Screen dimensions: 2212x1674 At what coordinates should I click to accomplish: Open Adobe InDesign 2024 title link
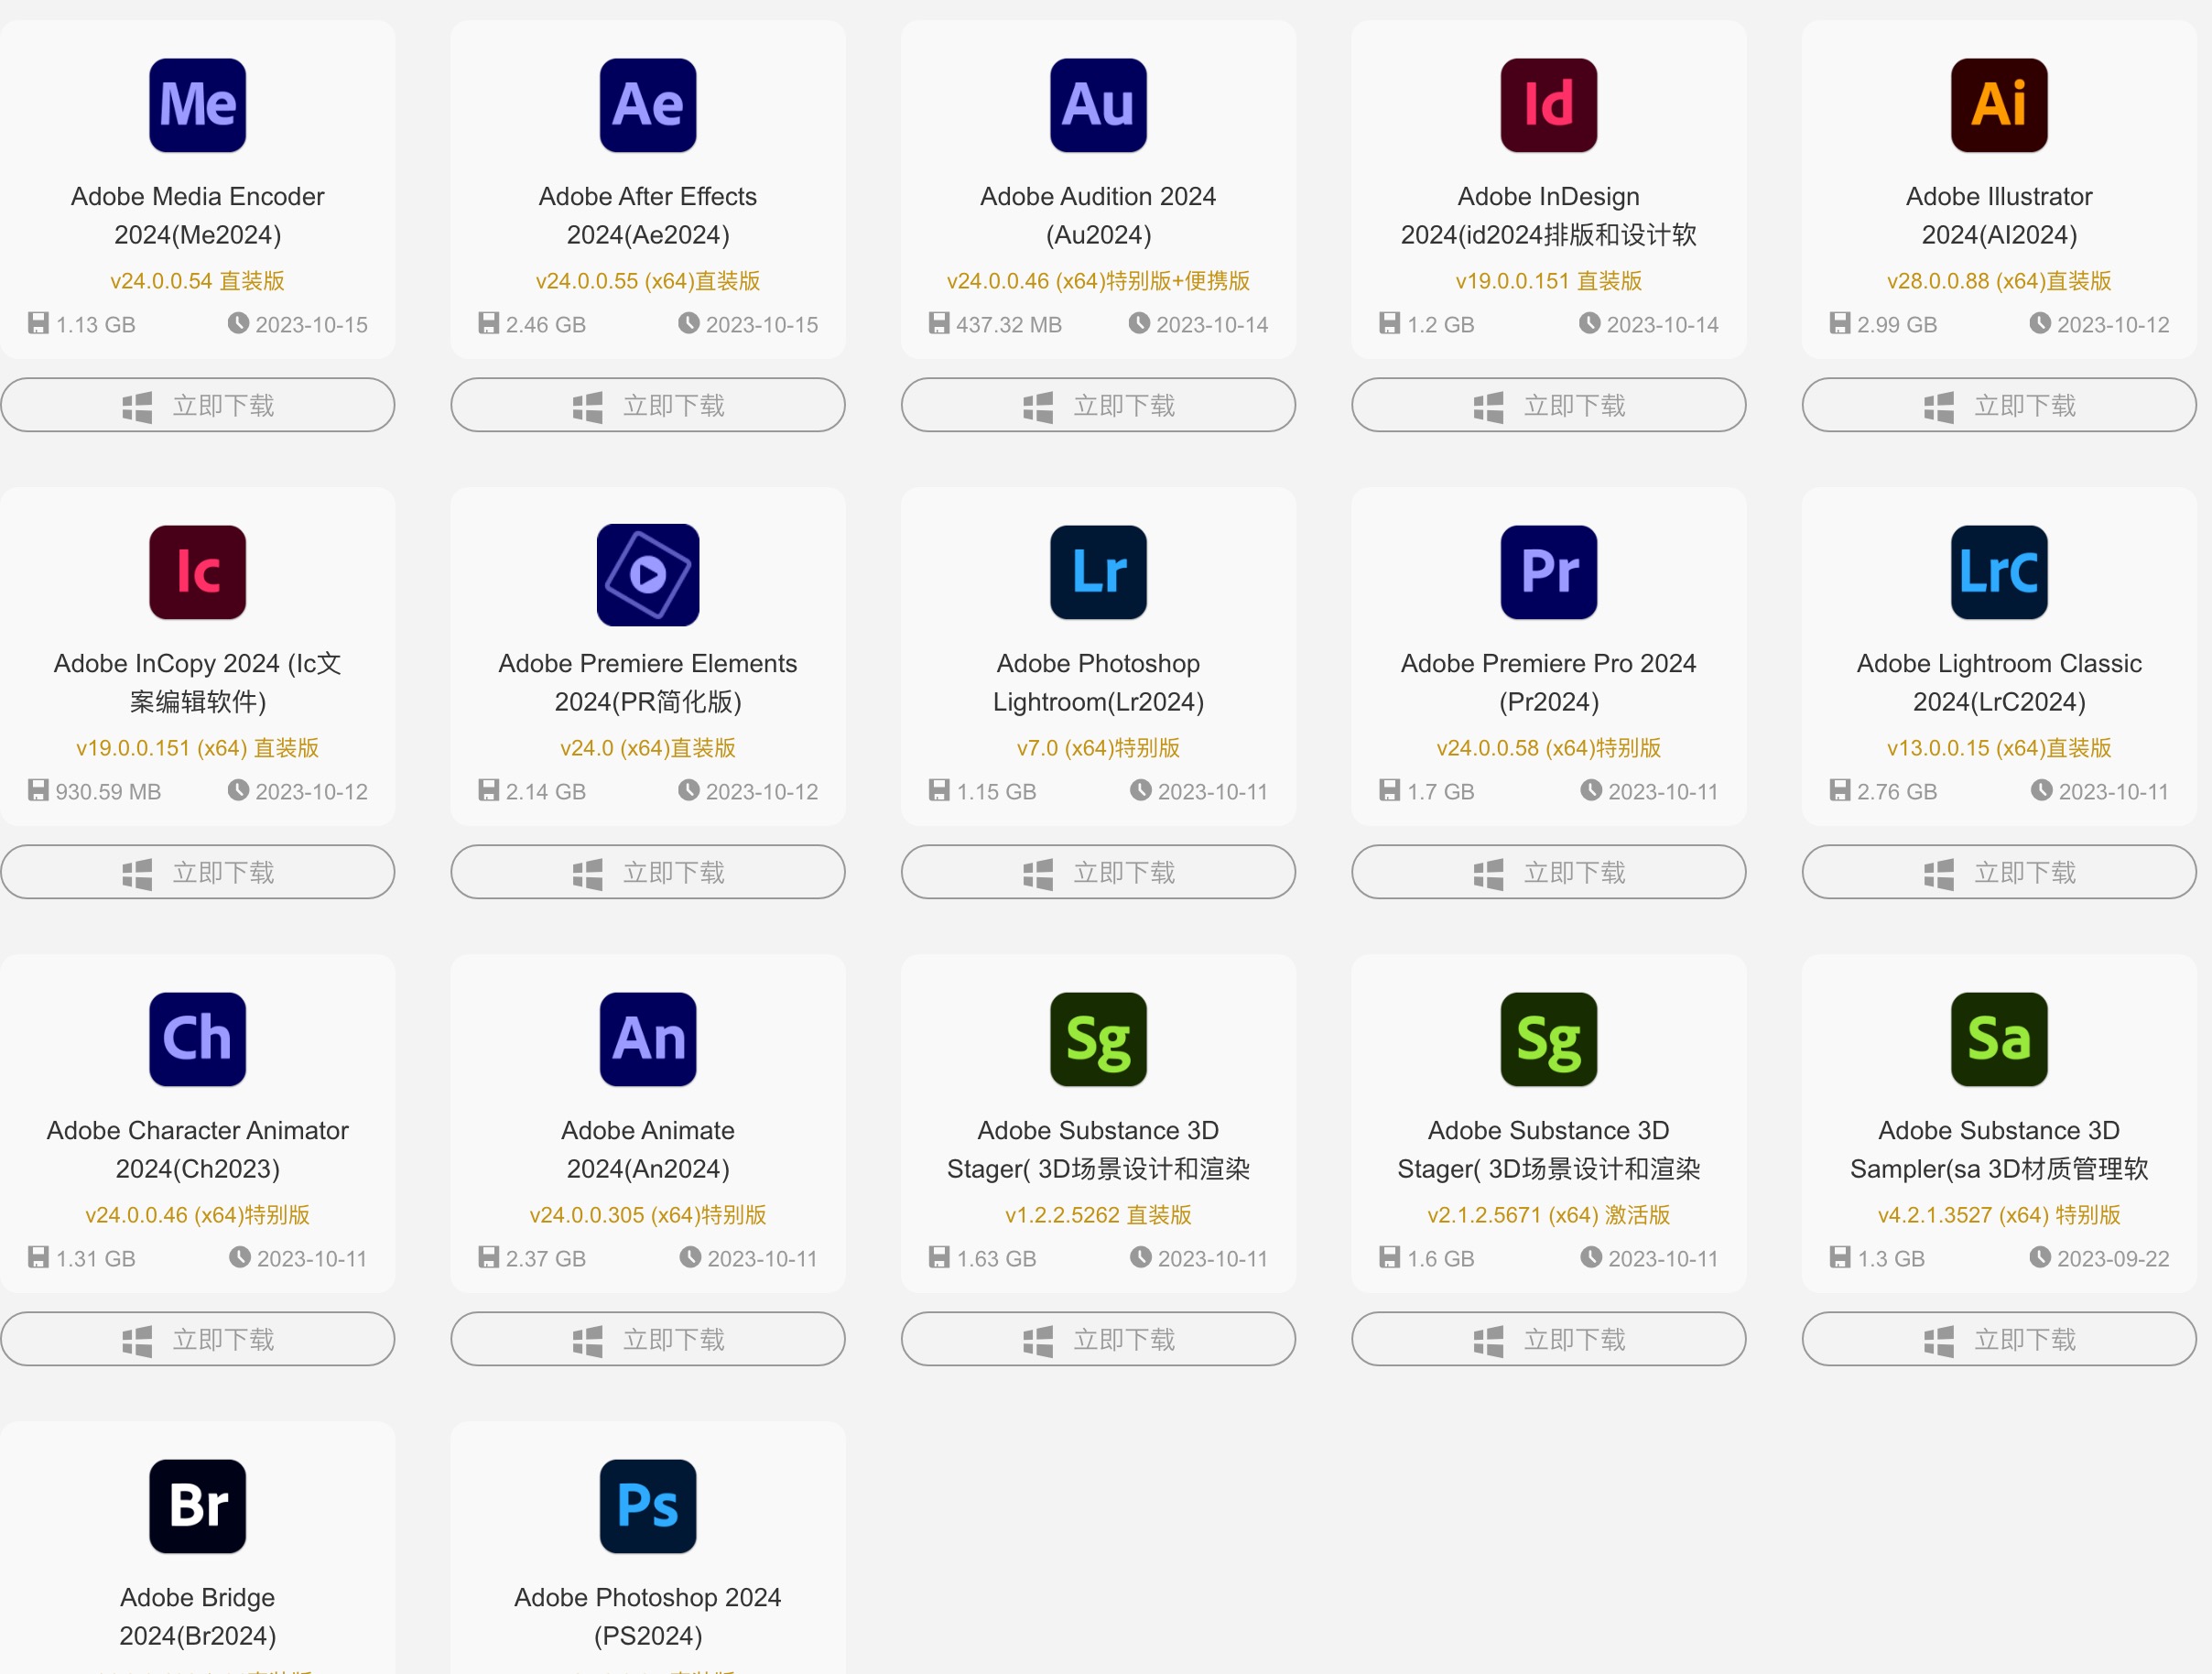(x=1548, y=215)
